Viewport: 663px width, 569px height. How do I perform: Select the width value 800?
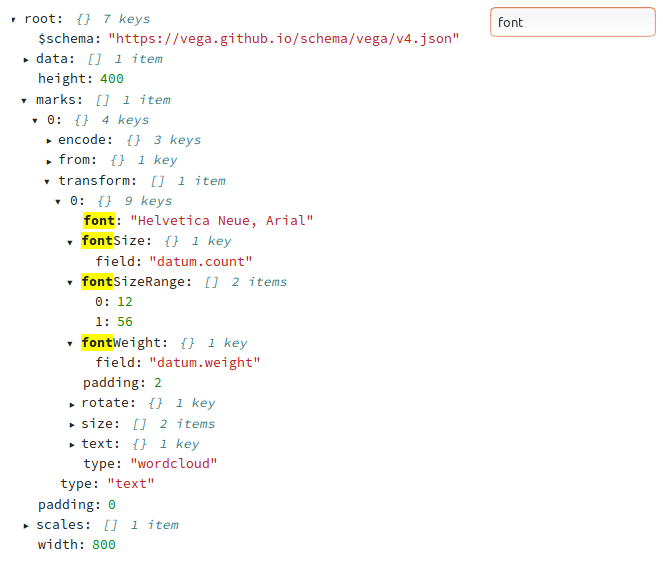[x=103, y=545]
